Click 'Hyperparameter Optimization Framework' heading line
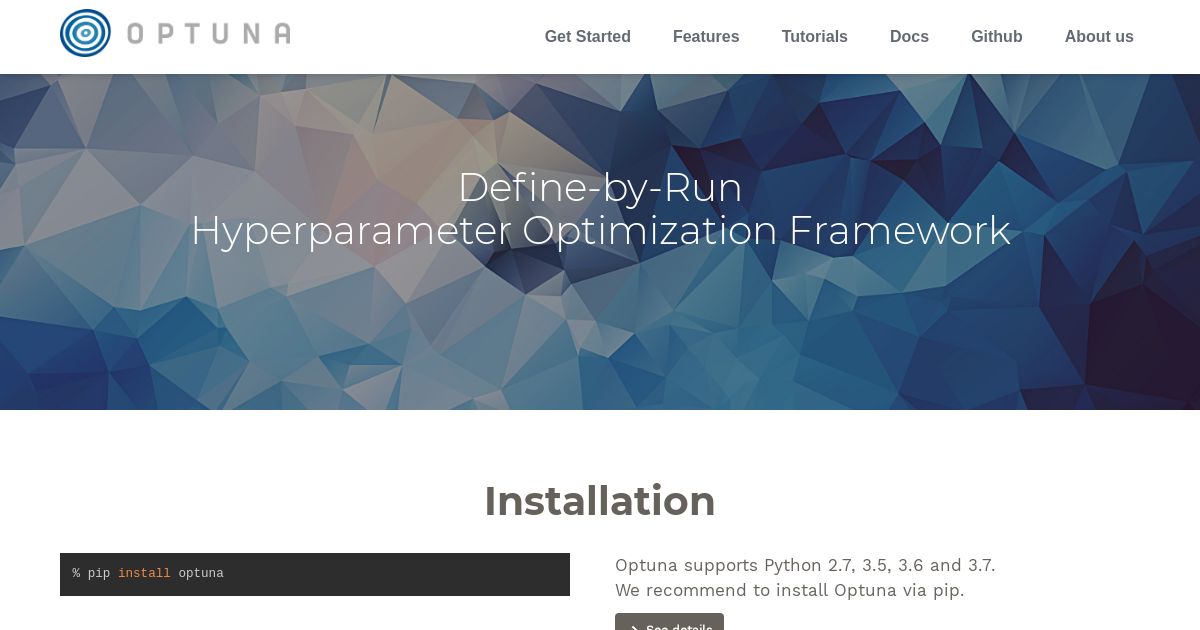This screenshot has width=1200, height=630. (600, 231)
